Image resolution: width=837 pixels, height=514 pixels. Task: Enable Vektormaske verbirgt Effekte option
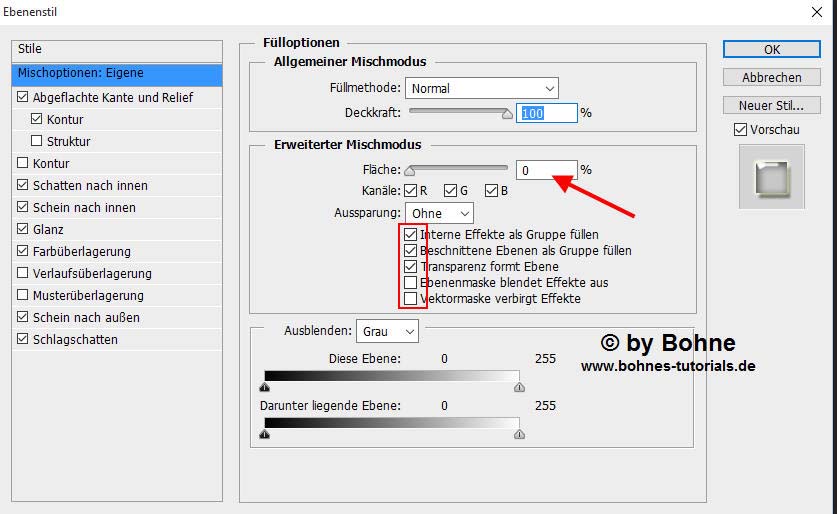(410, 299)
